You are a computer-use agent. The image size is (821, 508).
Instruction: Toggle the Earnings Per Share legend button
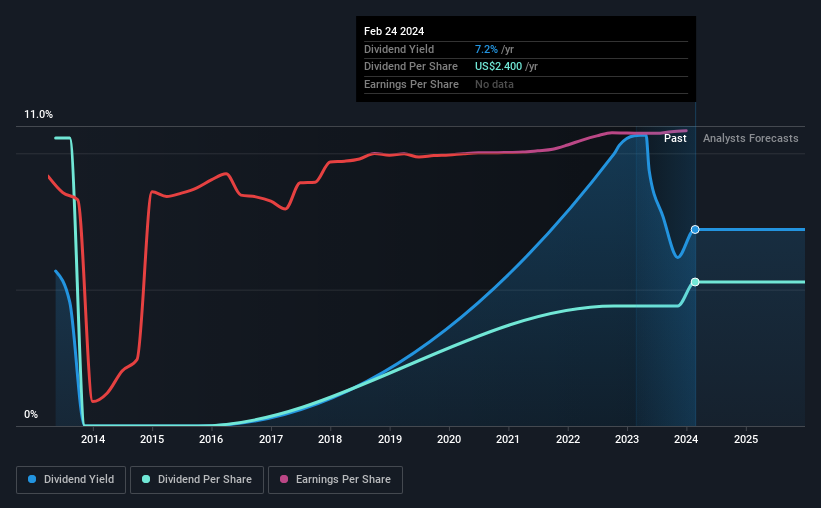click(x=335, y=480)
